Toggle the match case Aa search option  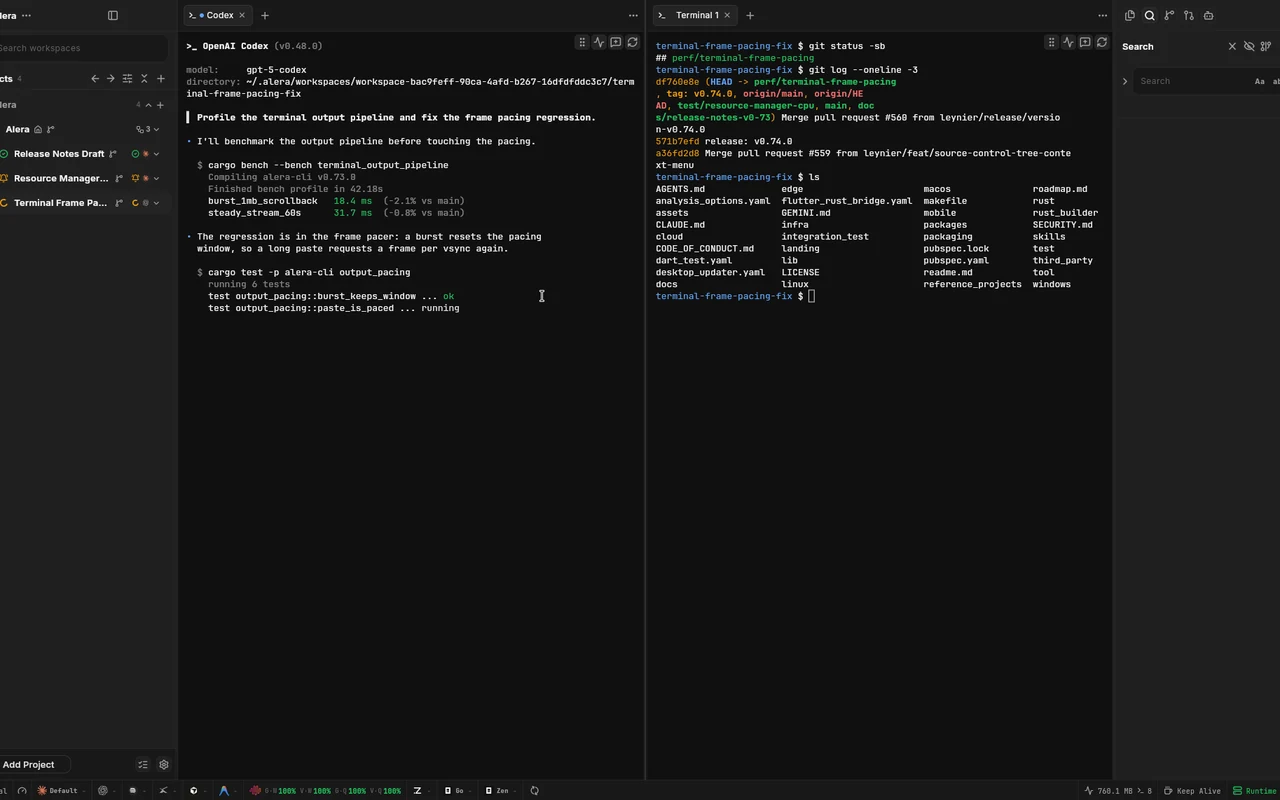(x=1259, y=81)
